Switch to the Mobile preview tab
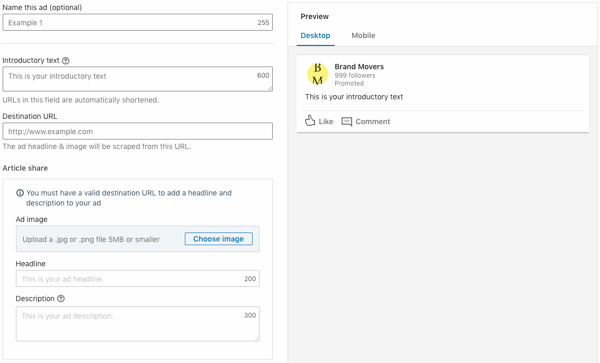 point(363,36)
